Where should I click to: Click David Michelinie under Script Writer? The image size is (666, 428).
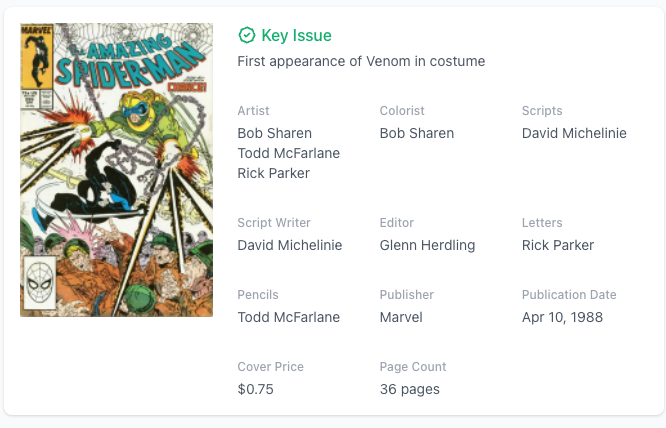289,245
